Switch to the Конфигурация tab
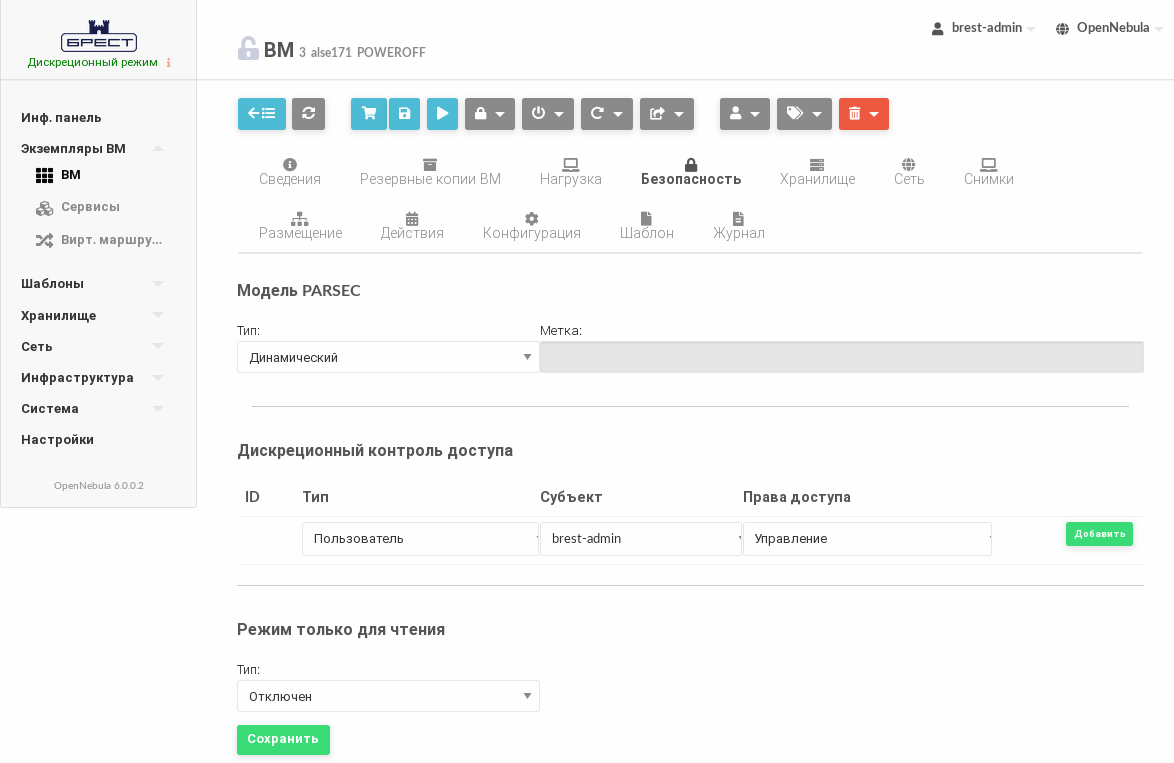This screenshot has height=763, width=1174. (531, 226)
